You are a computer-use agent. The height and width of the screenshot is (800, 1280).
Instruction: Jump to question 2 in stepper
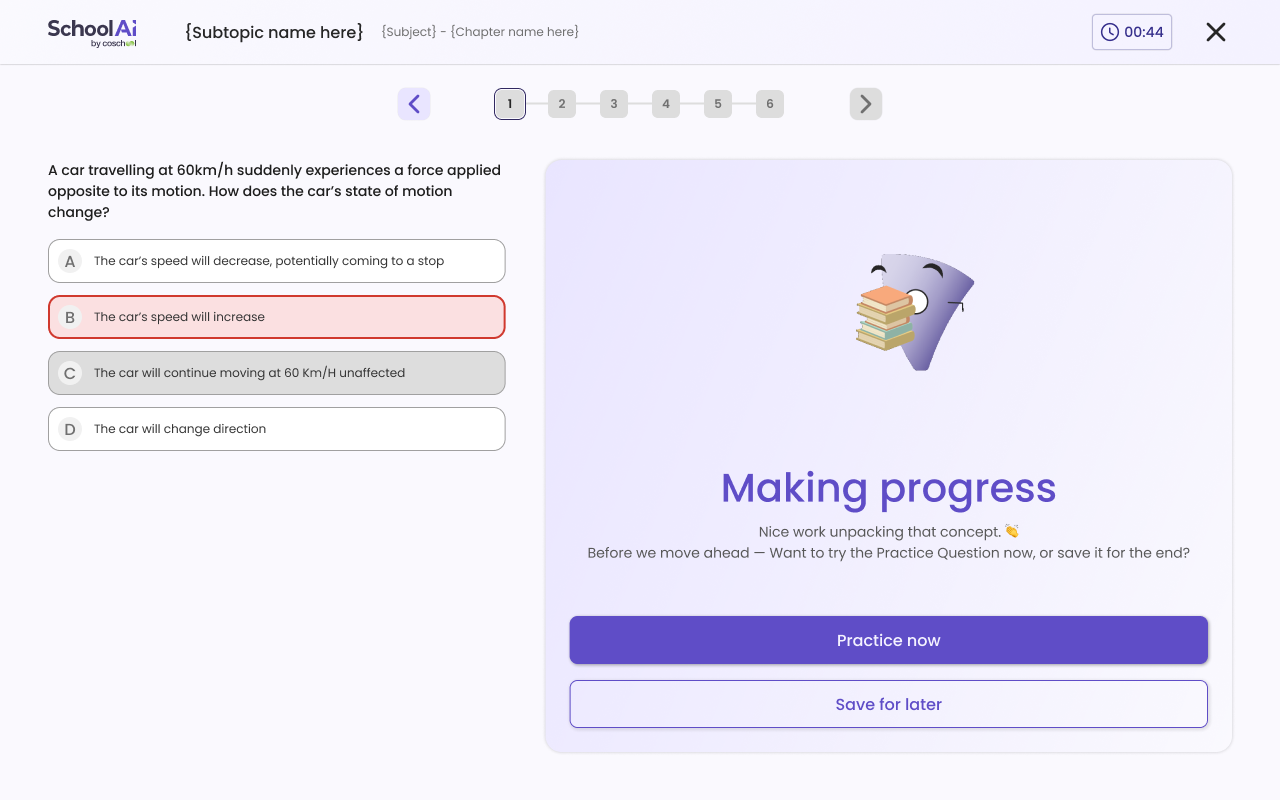pyautogui.click(x=562, y=104)
